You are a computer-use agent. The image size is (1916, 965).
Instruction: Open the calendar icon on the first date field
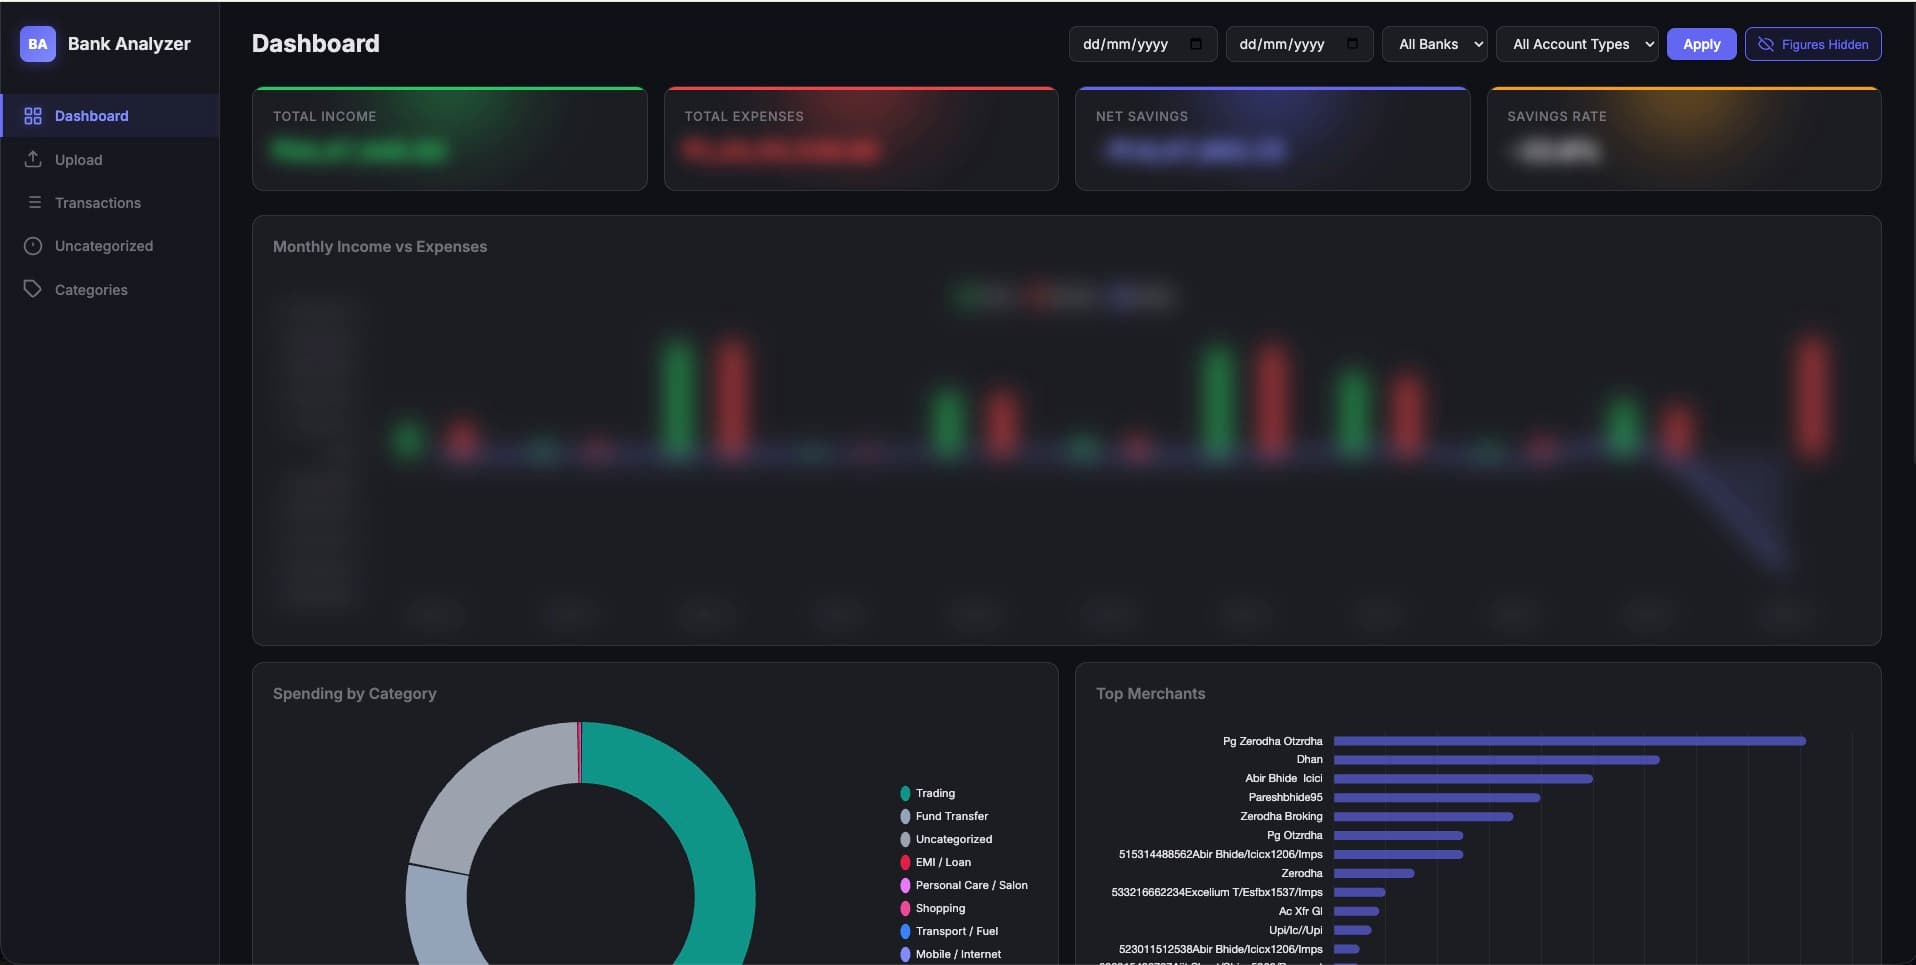1196,44
